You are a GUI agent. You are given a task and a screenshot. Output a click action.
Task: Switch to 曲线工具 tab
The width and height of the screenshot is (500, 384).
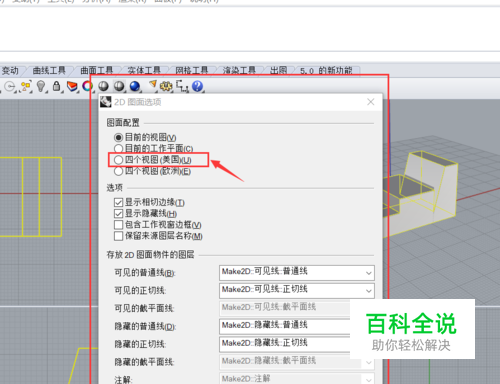coord(49,71)
